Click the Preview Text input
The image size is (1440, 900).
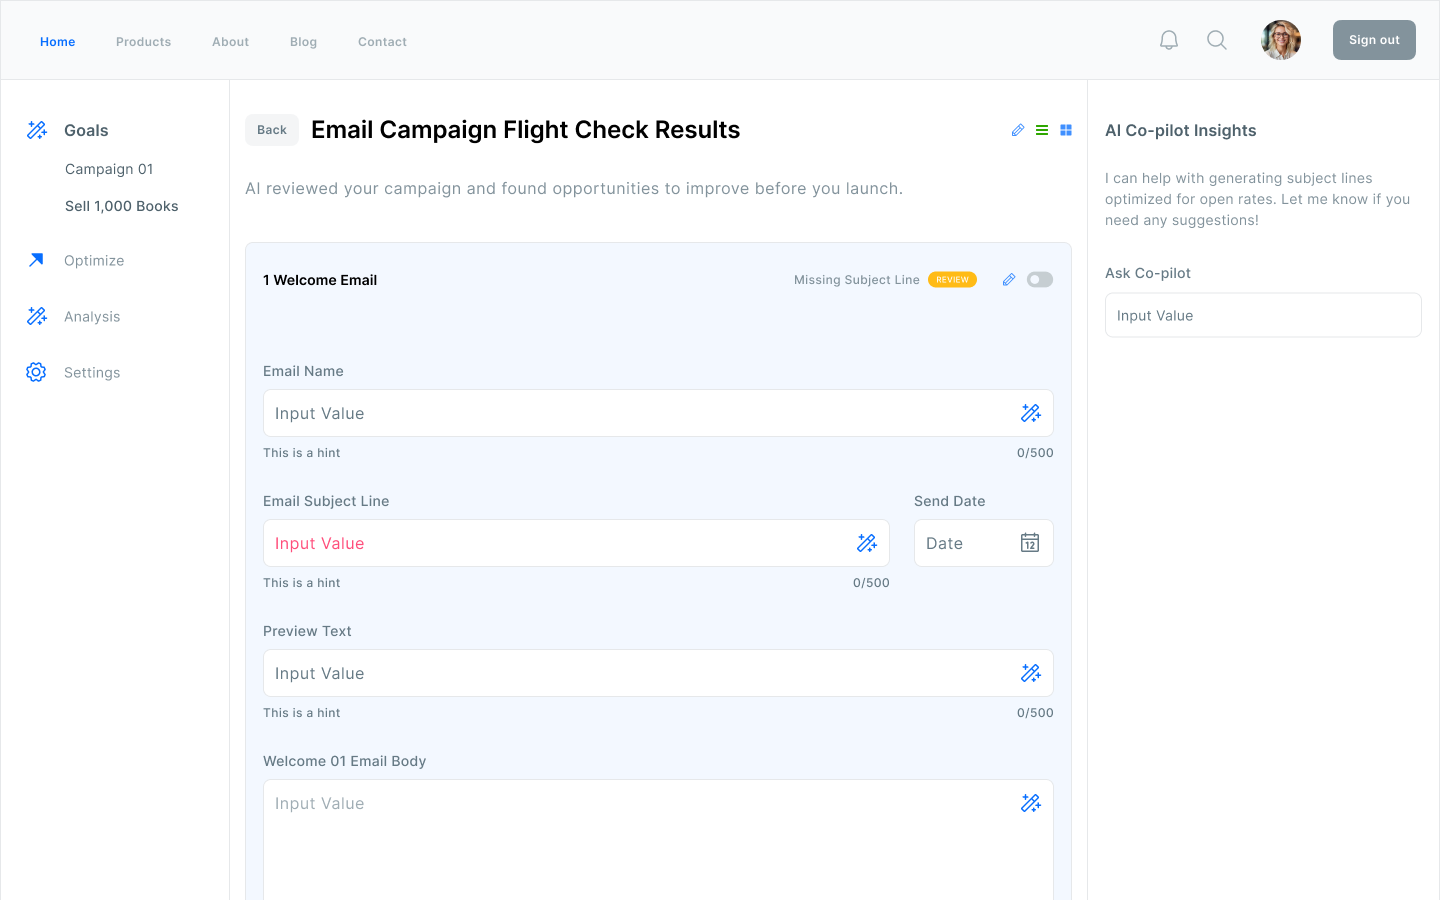tap(658, 673)
